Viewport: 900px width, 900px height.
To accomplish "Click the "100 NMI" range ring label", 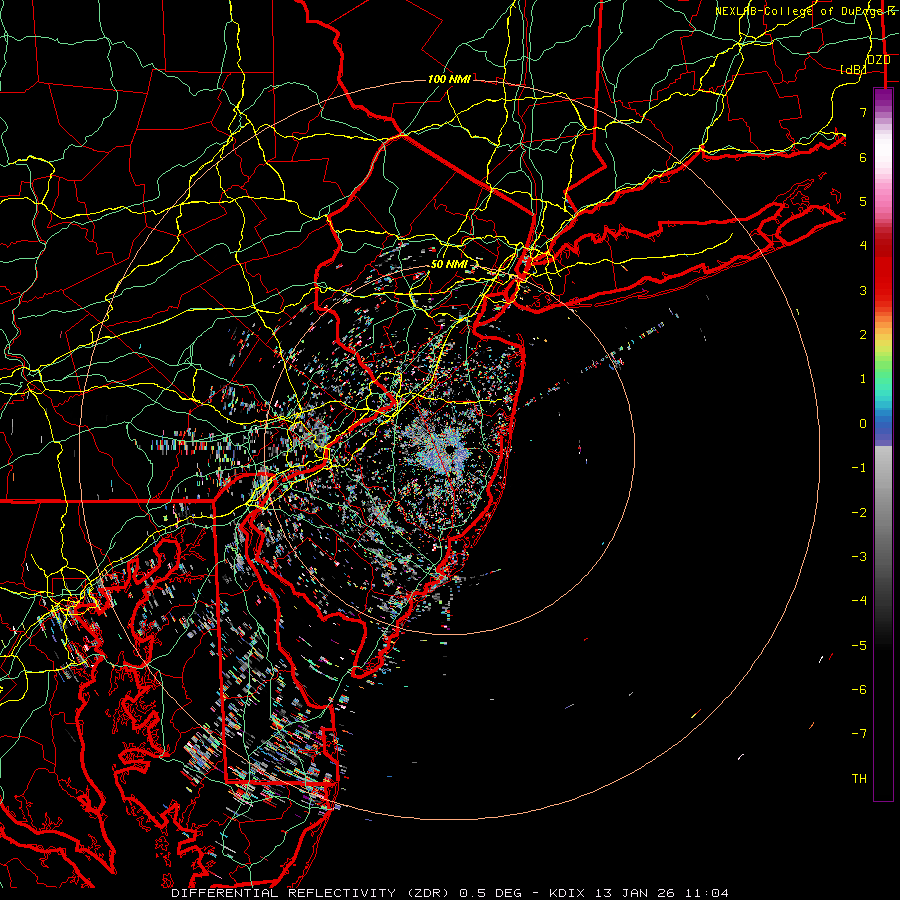I will (449, 79).
